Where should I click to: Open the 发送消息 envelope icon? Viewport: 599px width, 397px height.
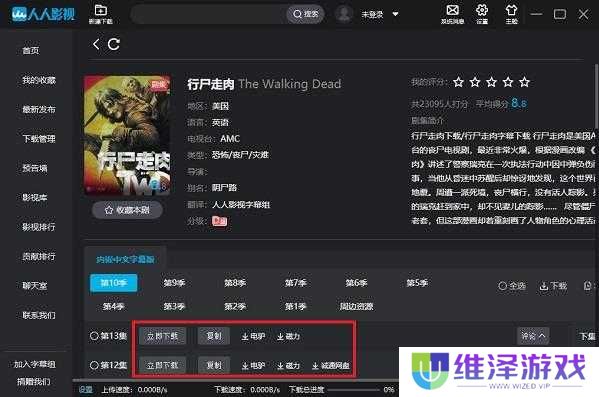[452, 10]
